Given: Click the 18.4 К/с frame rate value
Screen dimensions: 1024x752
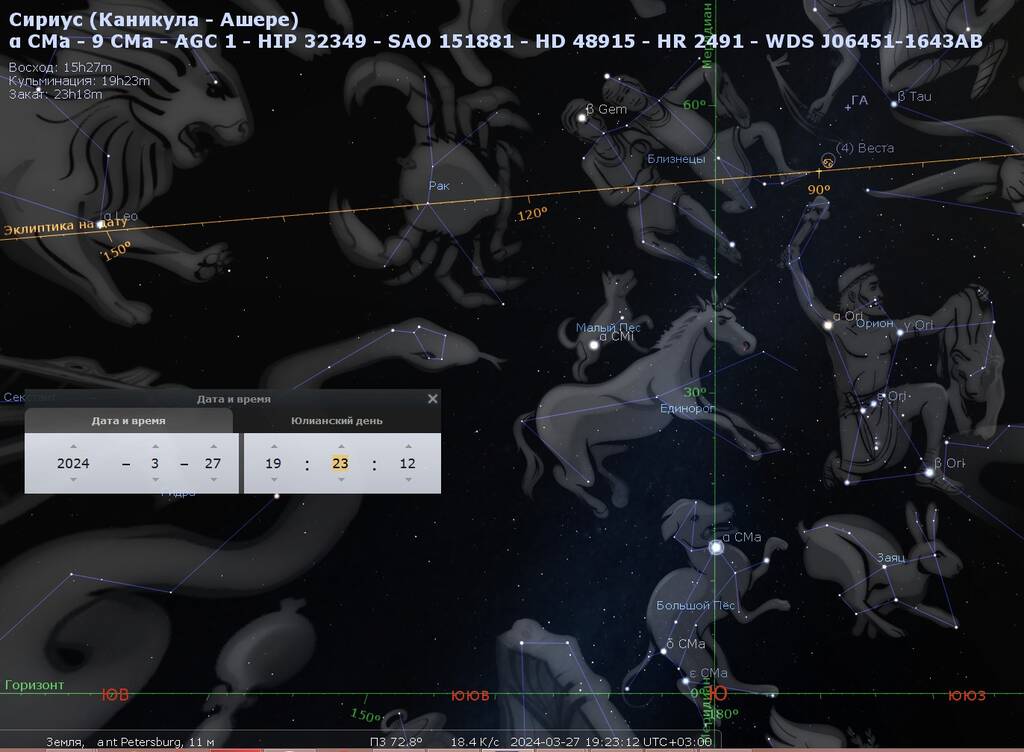Looking at the screenshot, I should (475, 742).
